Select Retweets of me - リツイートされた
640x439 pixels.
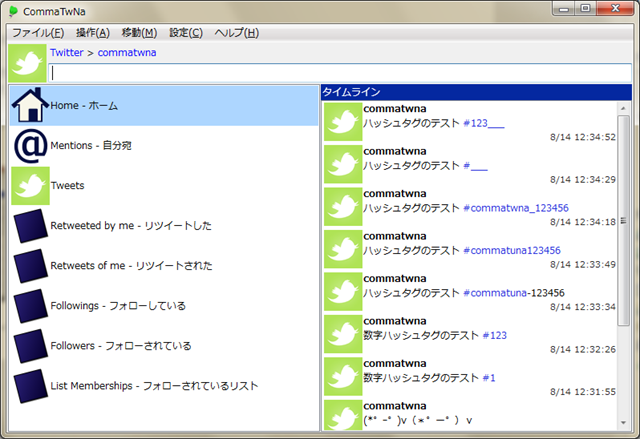click(x=164, y=266)
